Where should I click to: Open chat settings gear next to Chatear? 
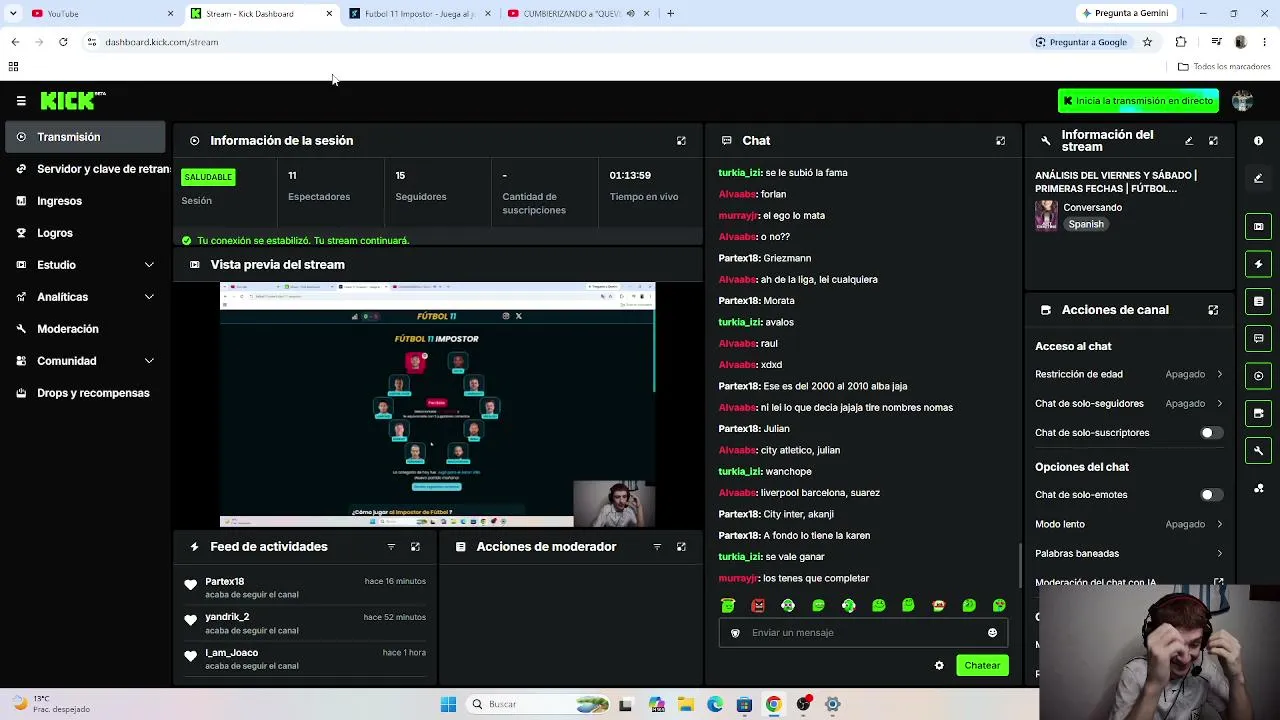point(939,666)
